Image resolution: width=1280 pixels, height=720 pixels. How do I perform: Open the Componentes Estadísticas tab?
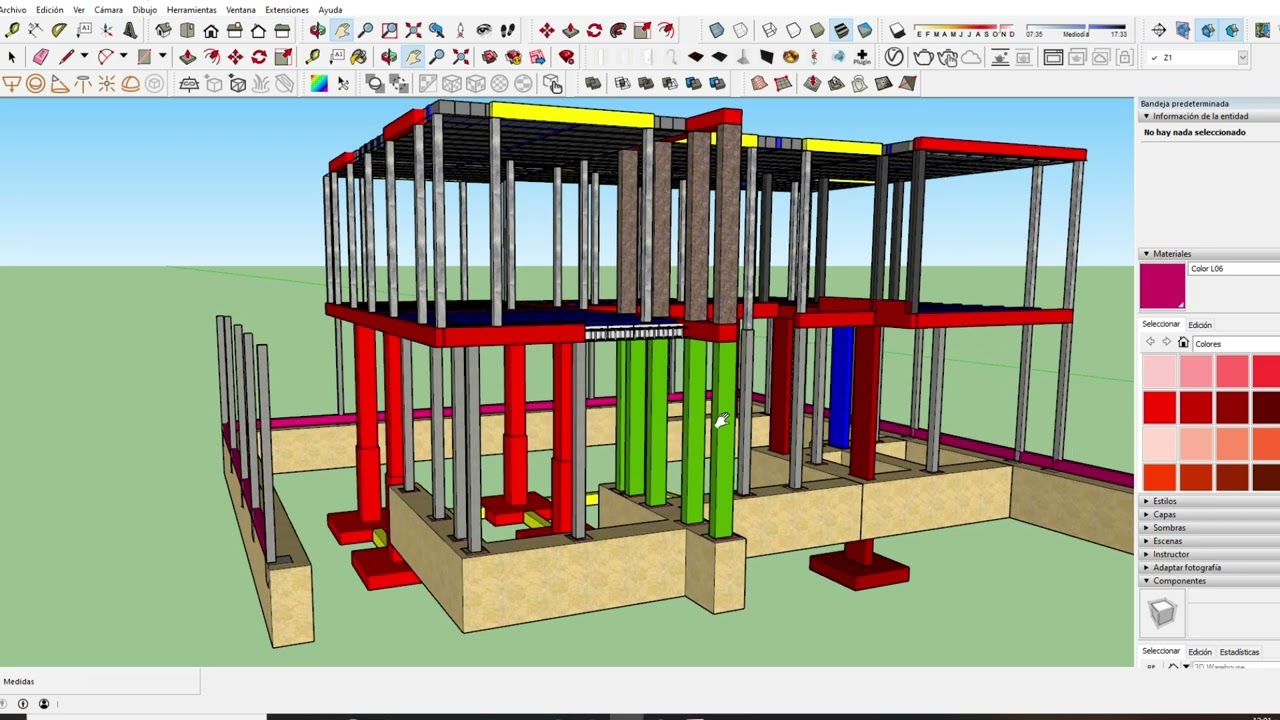point(1240,652)
